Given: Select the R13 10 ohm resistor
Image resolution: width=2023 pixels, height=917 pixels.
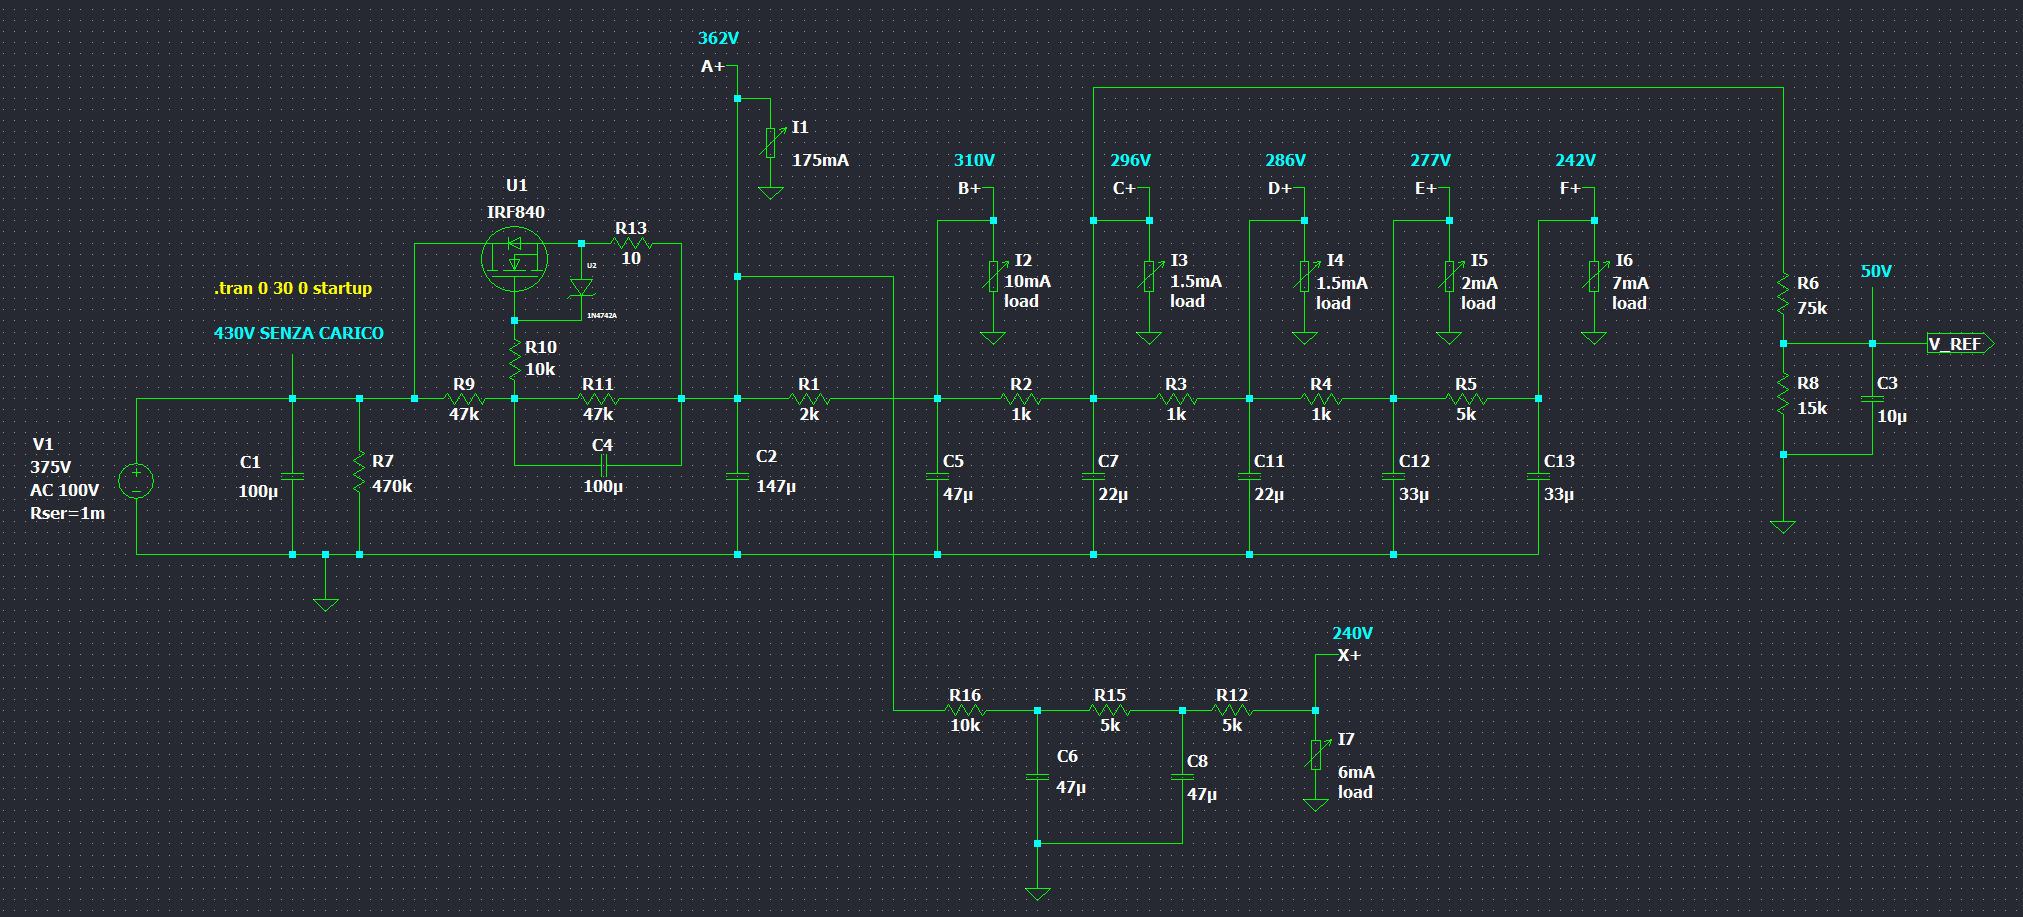Looking at the screenshot, I should [x=631, y=243].
